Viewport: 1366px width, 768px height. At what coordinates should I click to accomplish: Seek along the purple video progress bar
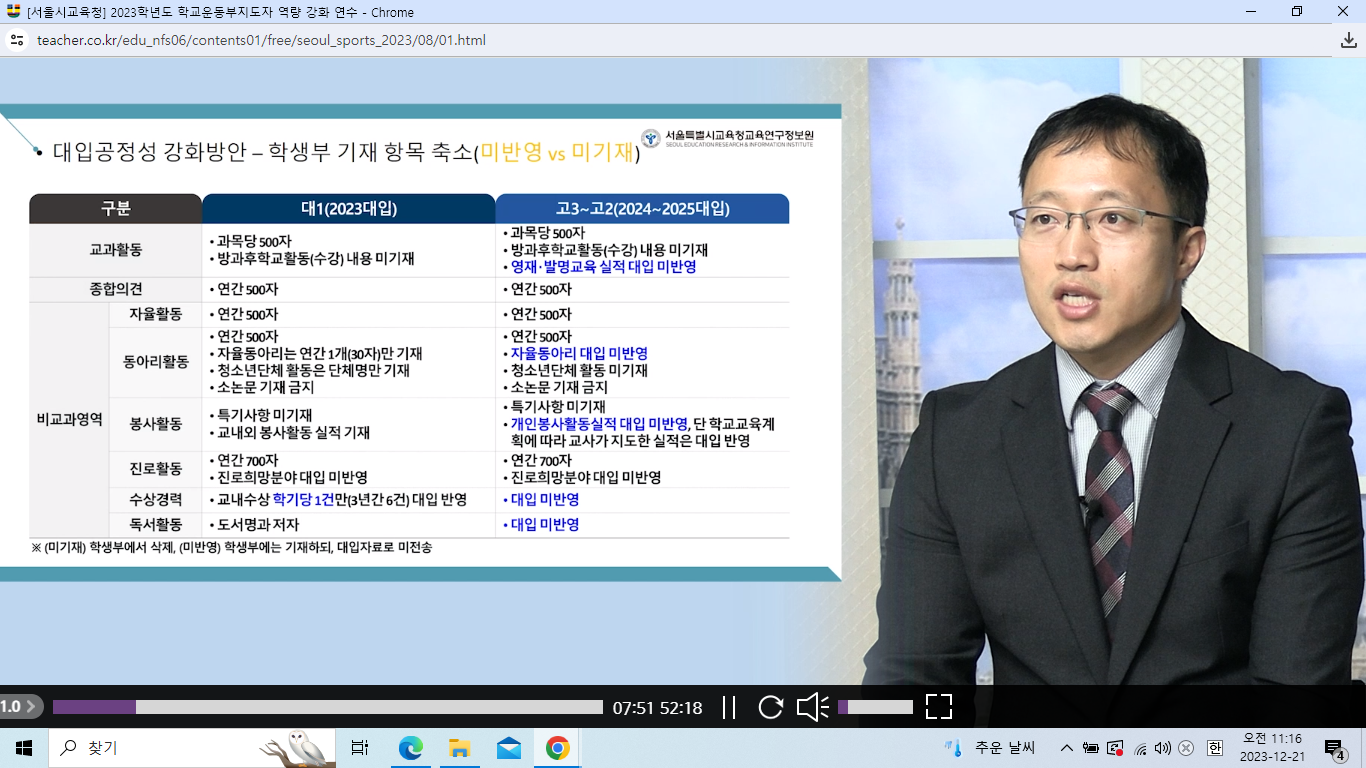328,707
